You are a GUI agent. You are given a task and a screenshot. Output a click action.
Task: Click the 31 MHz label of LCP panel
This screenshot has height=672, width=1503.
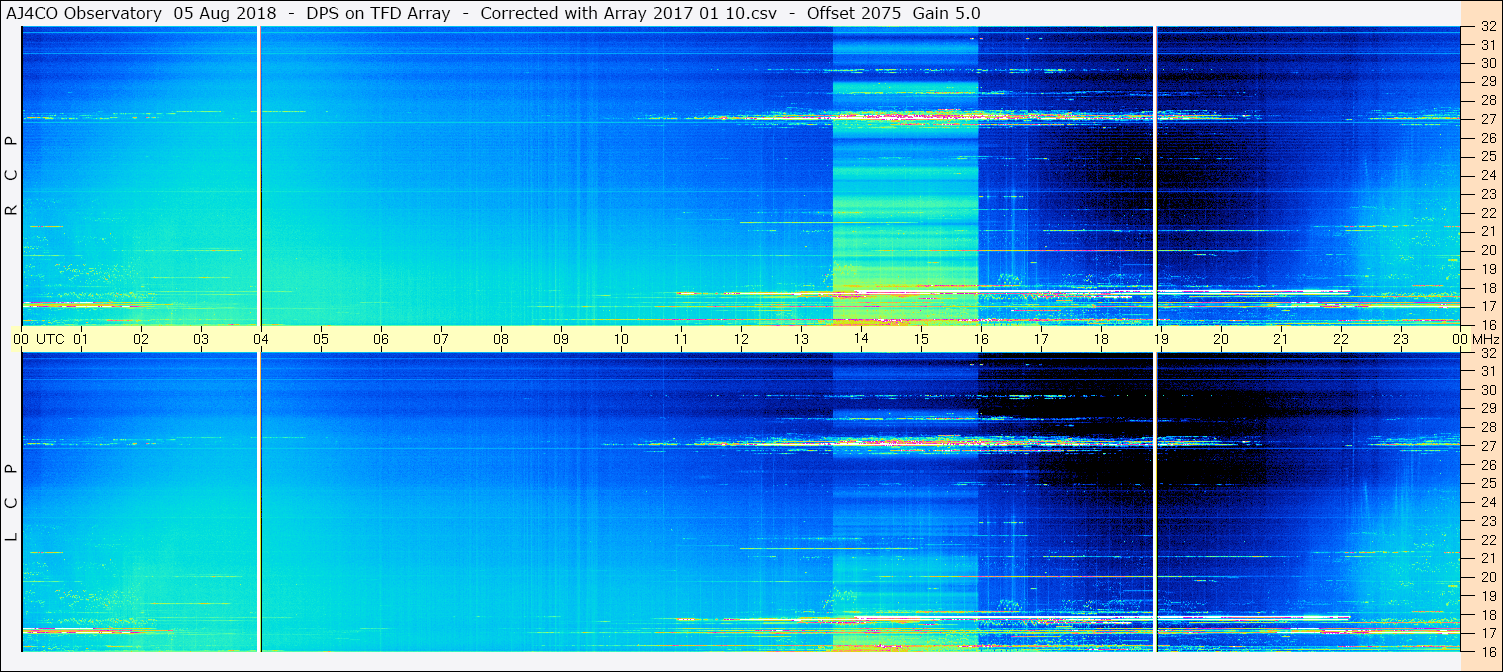[x=1488, y=371]
